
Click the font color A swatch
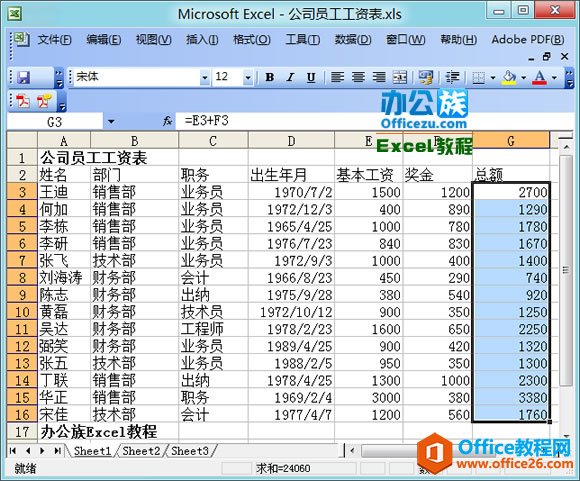click(540, 77)
